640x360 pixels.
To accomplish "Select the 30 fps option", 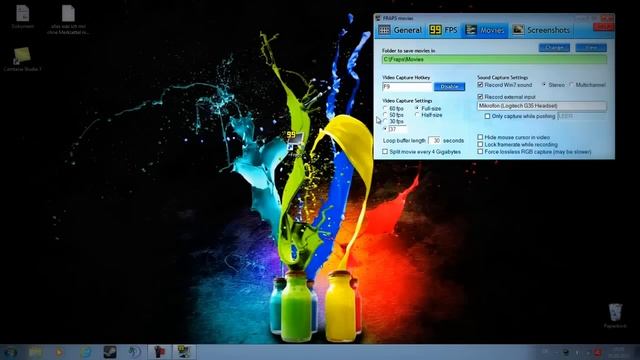I will pyautogui.click(x=393, y=122).
